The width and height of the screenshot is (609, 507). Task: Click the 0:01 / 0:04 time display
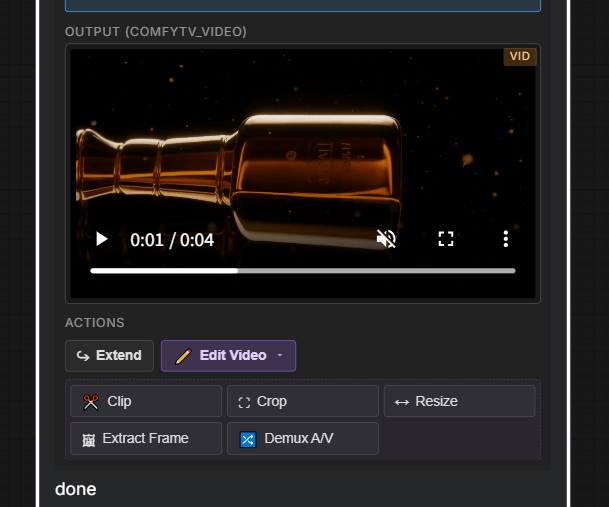pos(172,240)
